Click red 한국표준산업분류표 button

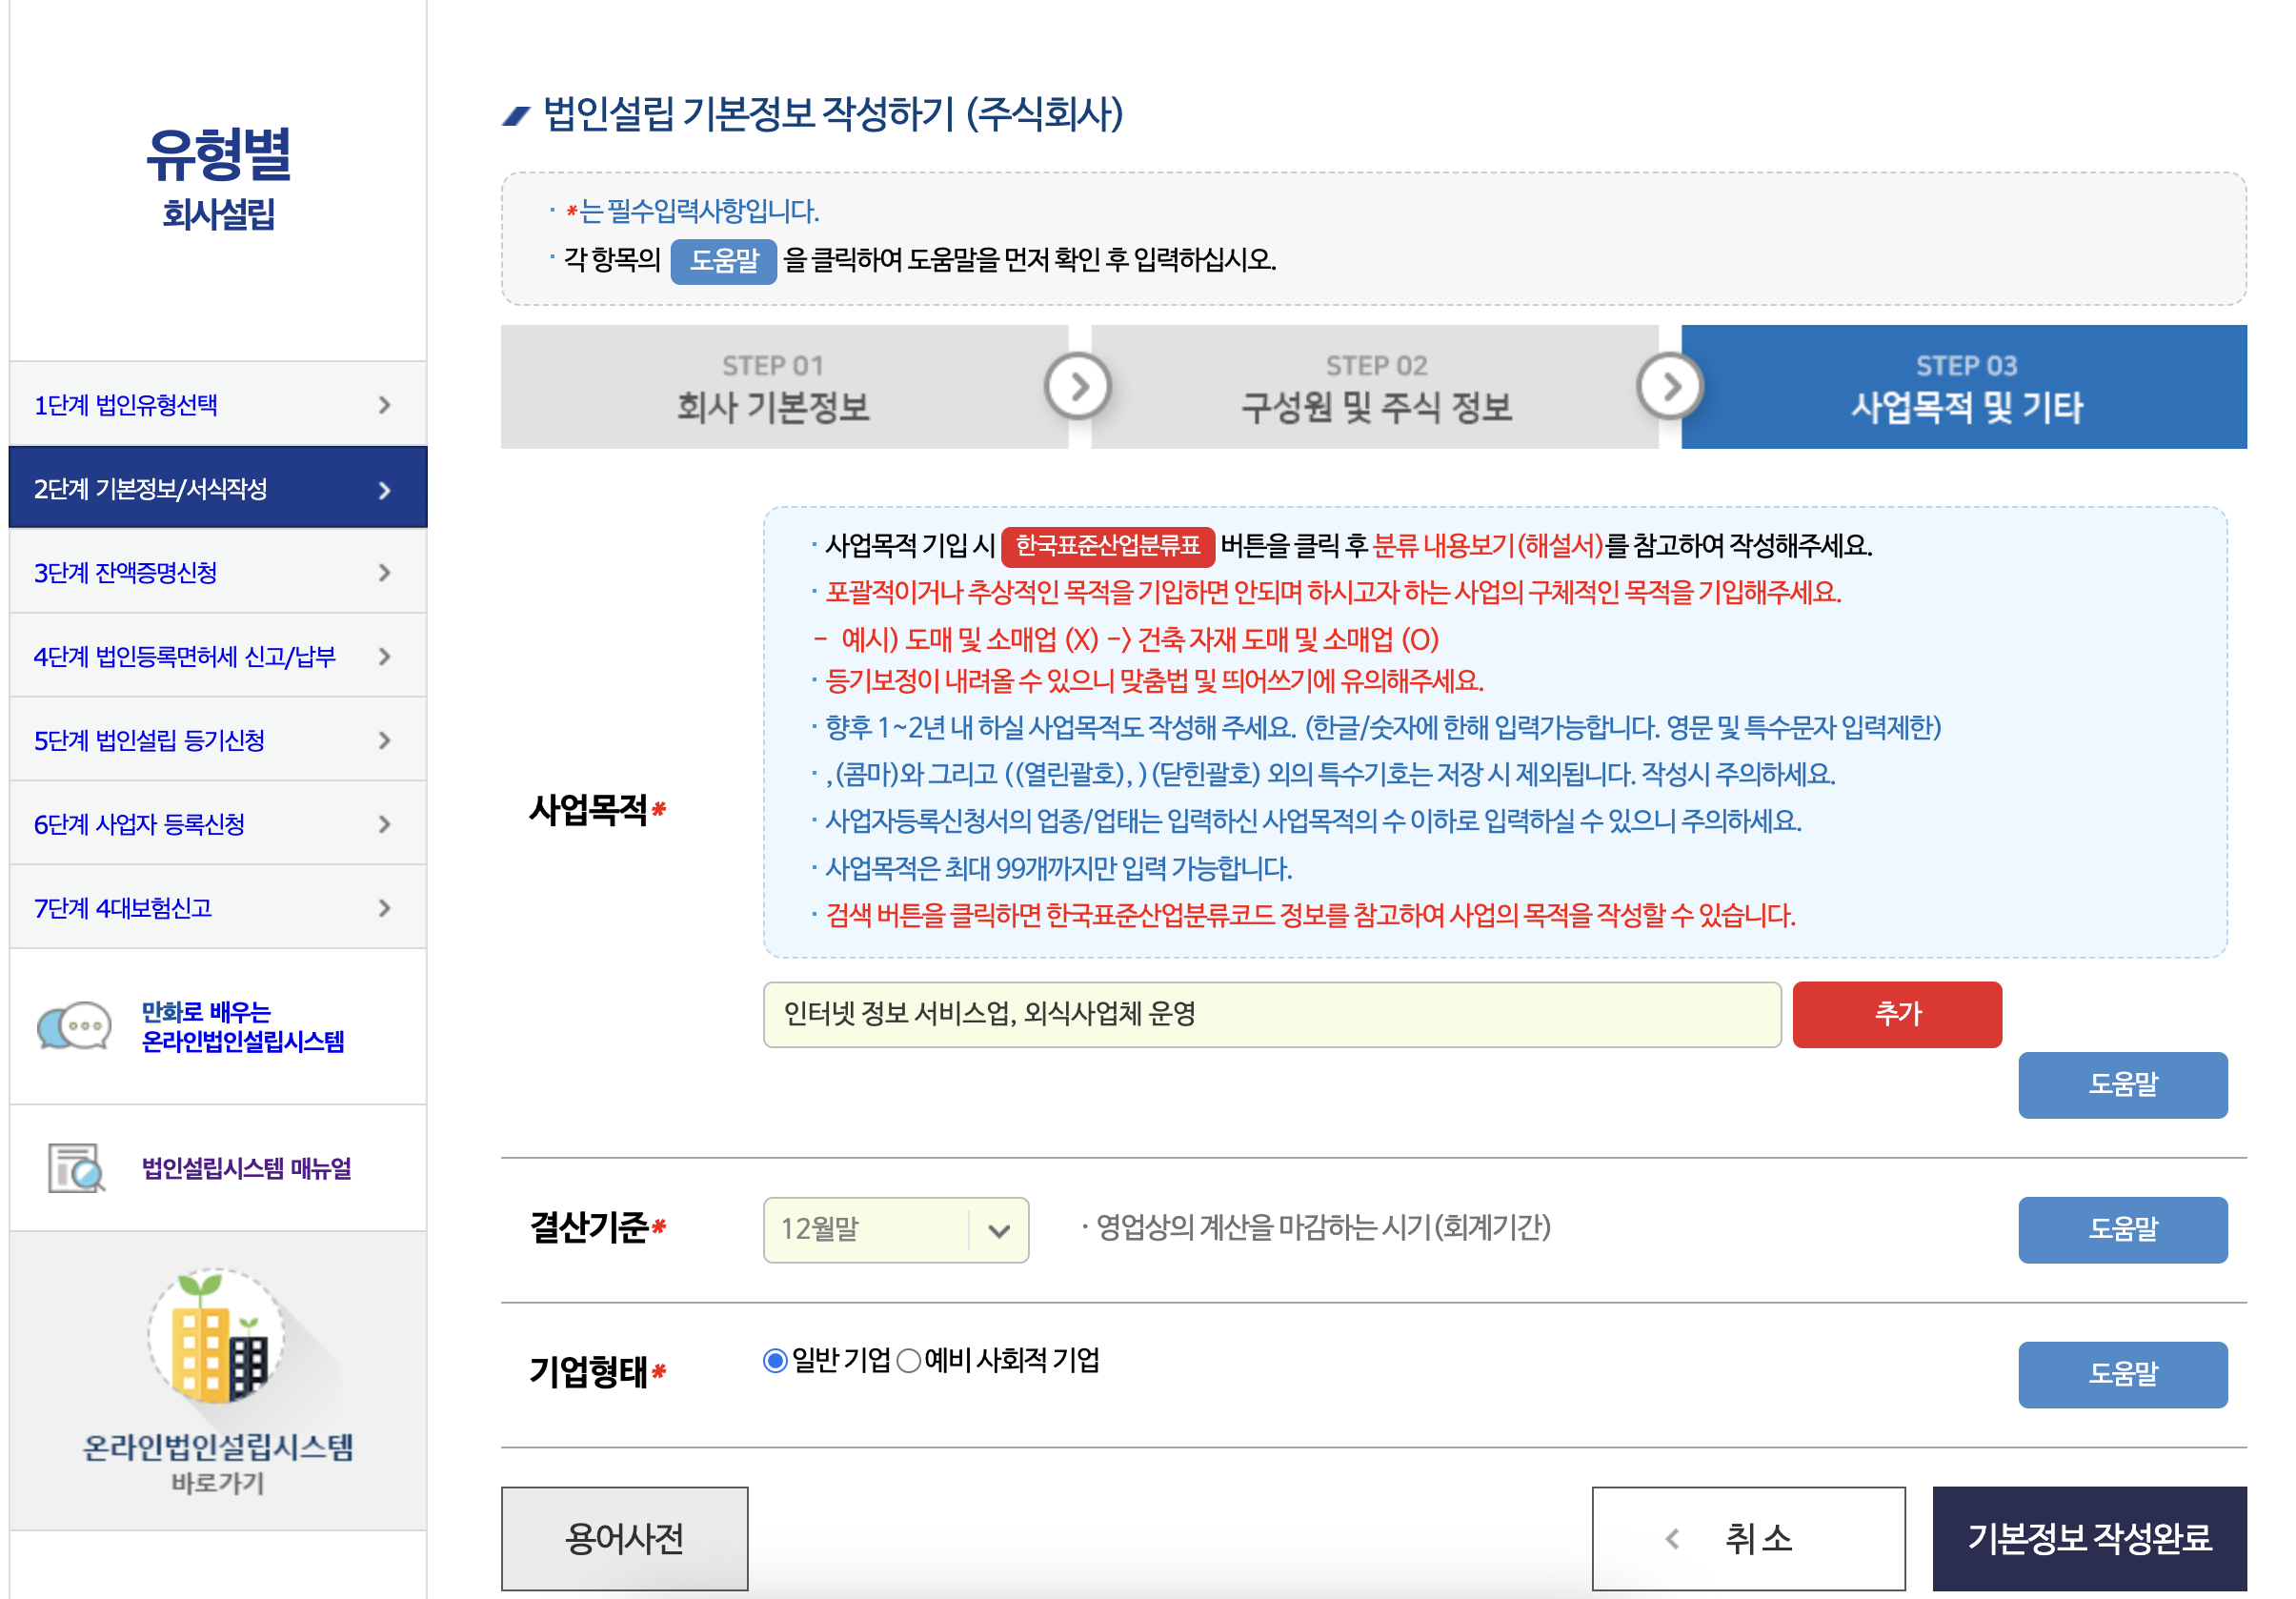[x=1107, y=546]
